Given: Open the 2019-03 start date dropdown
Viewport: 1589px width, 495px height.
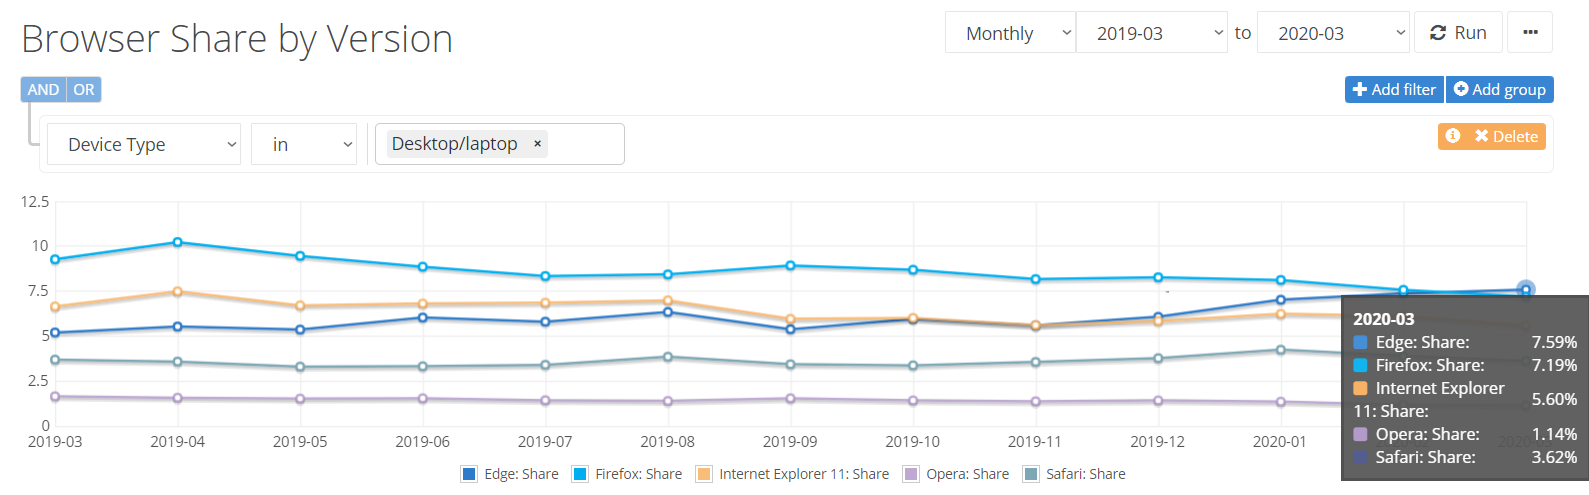Looking at the screenshot, I should (x=1151, y=33).
